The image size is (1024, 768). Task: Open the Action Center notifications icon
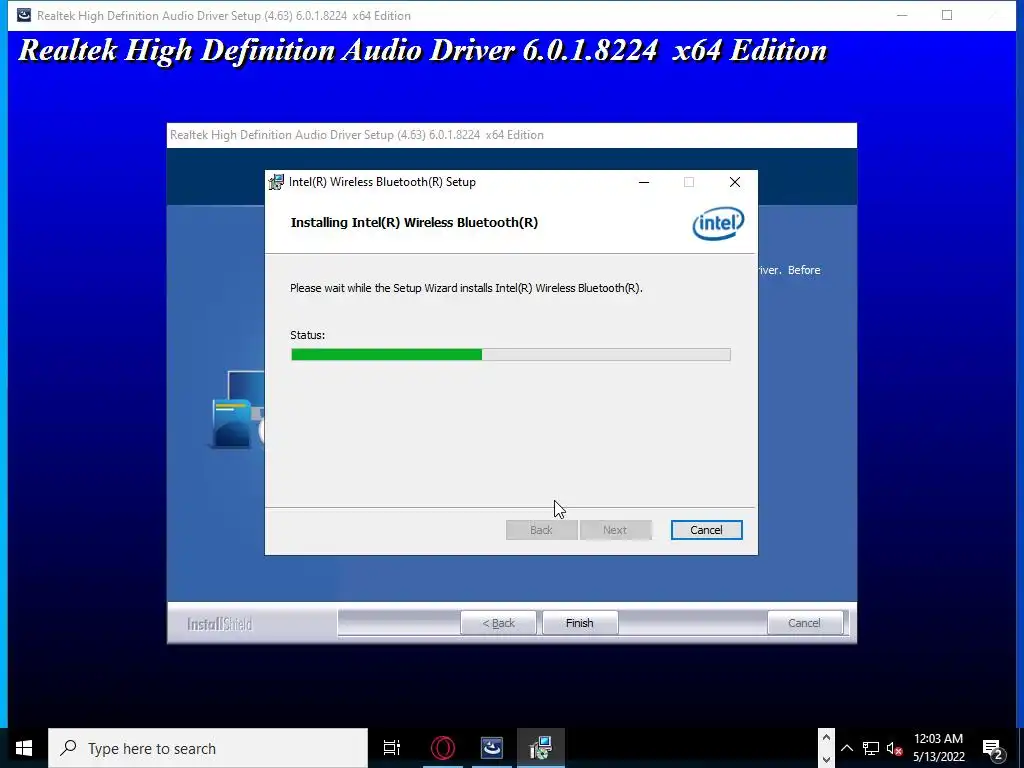992,749
